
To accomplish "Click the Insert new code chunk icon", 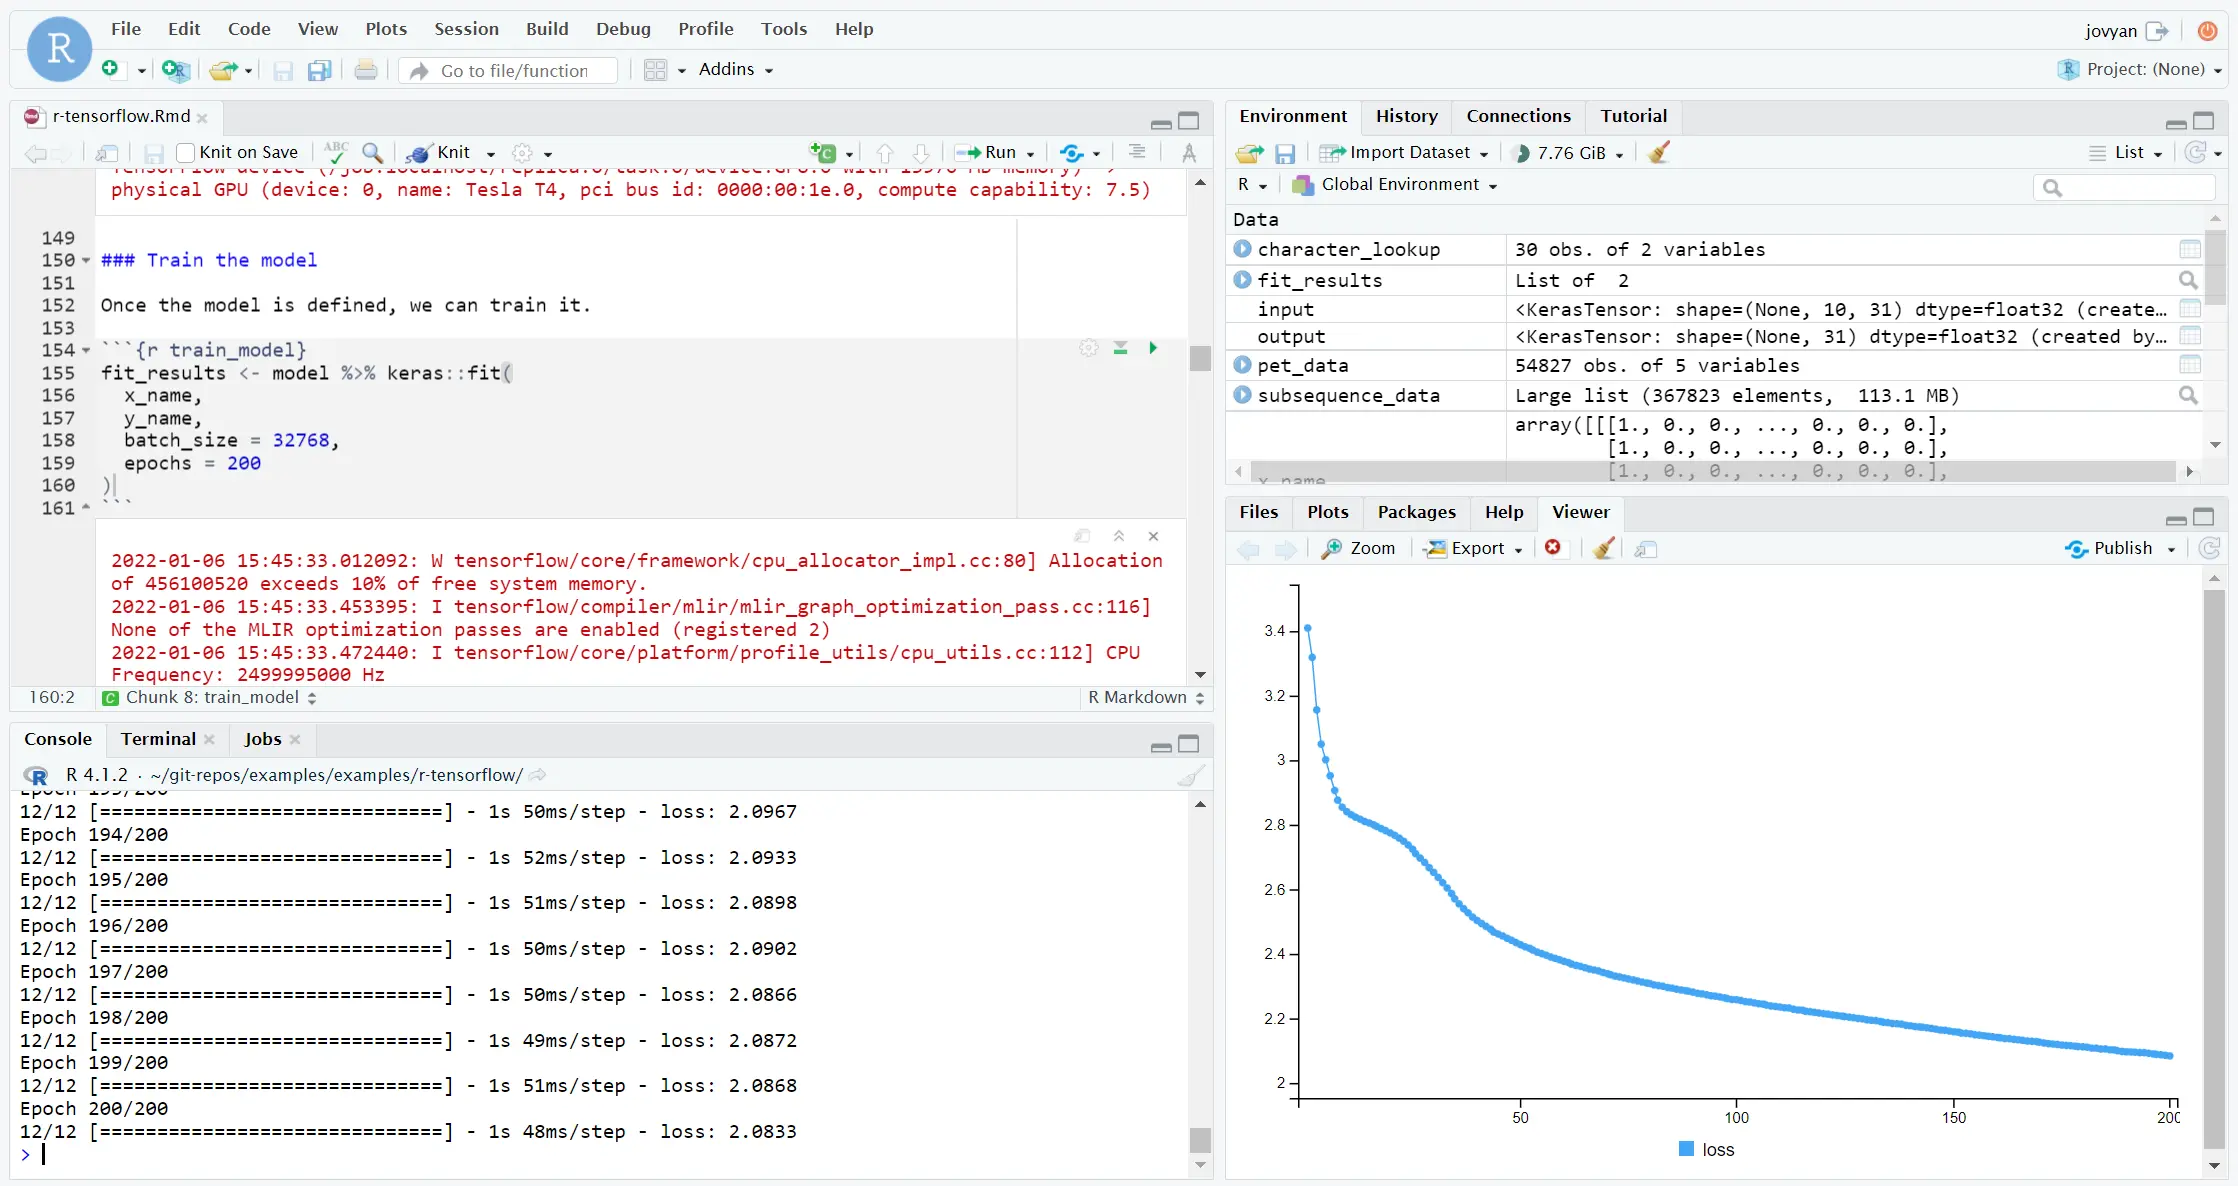I will pyautogui.click(x=823, y=152).
